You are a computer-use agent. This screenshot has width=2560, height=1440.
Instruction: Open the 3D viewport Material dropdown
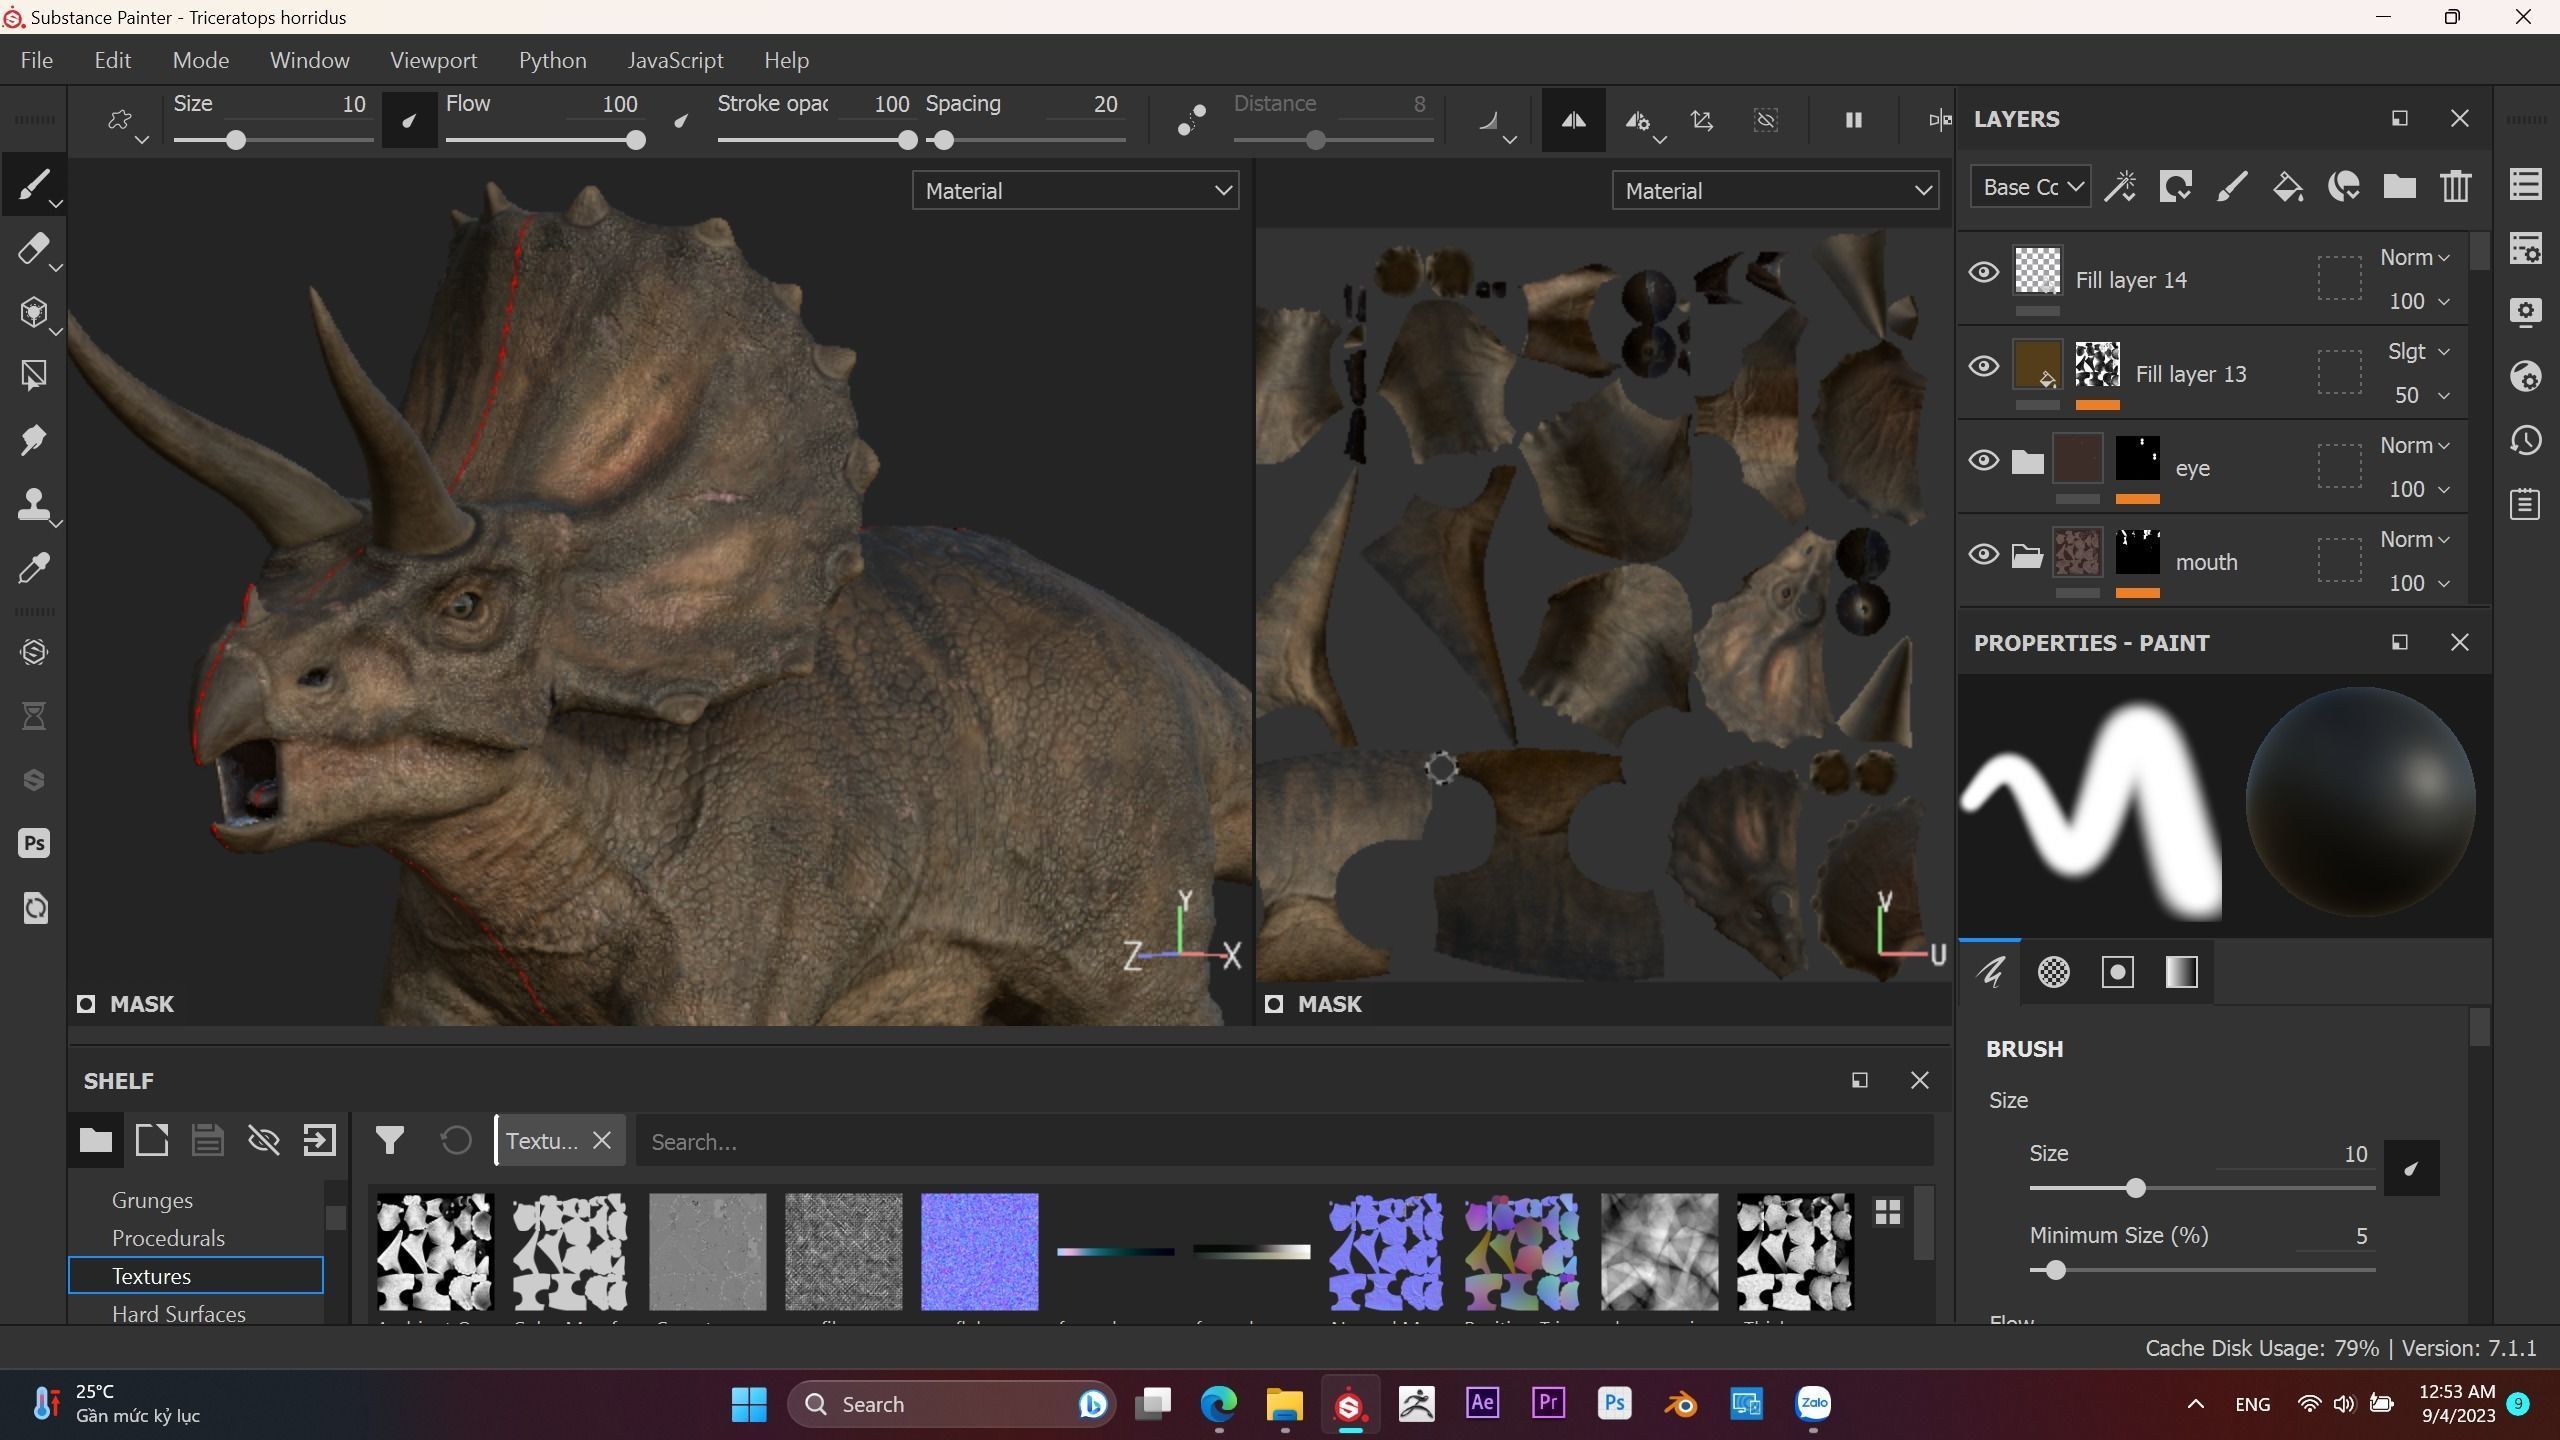pos(1075,191)
